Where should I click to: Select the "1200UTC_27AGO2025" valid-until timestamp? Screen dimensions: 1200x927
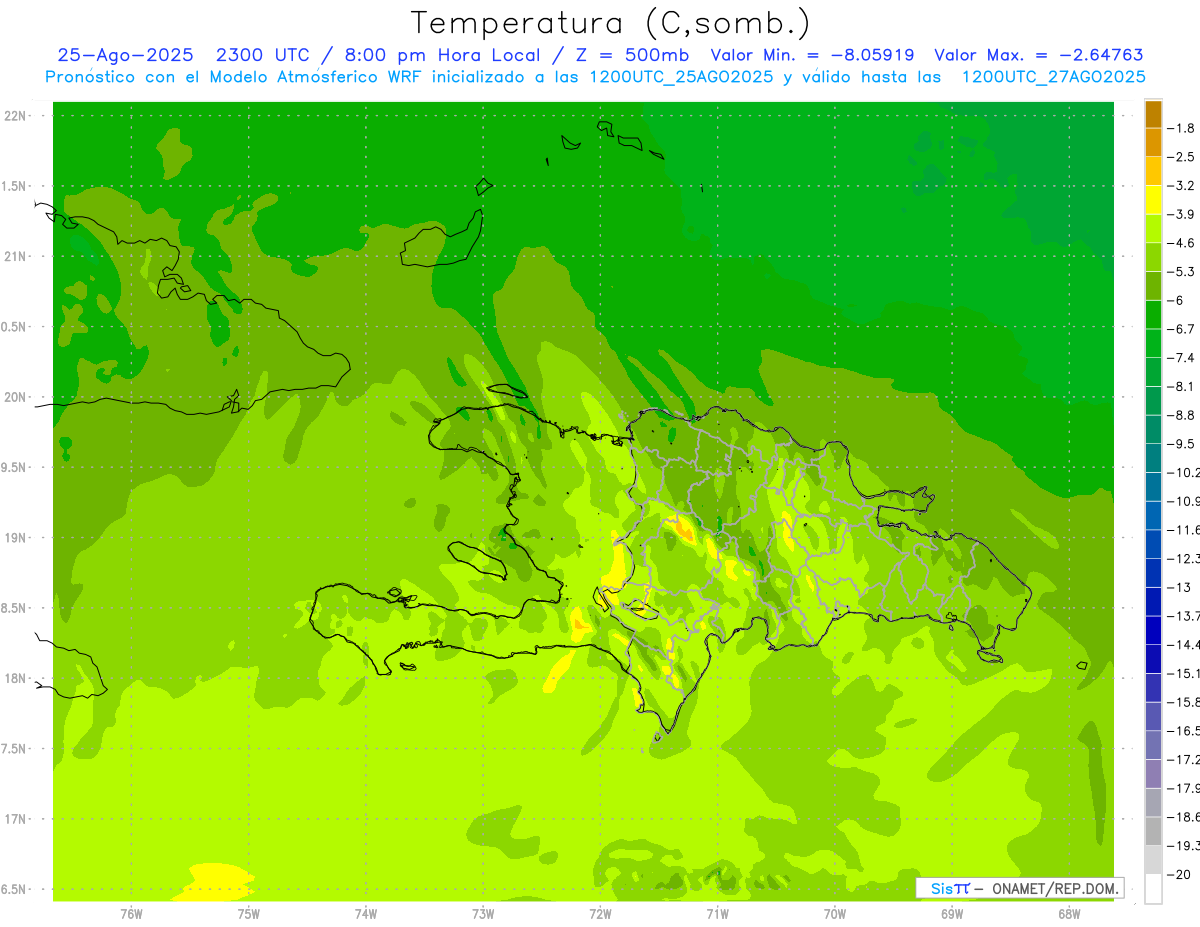click(x=1053, y=77)
